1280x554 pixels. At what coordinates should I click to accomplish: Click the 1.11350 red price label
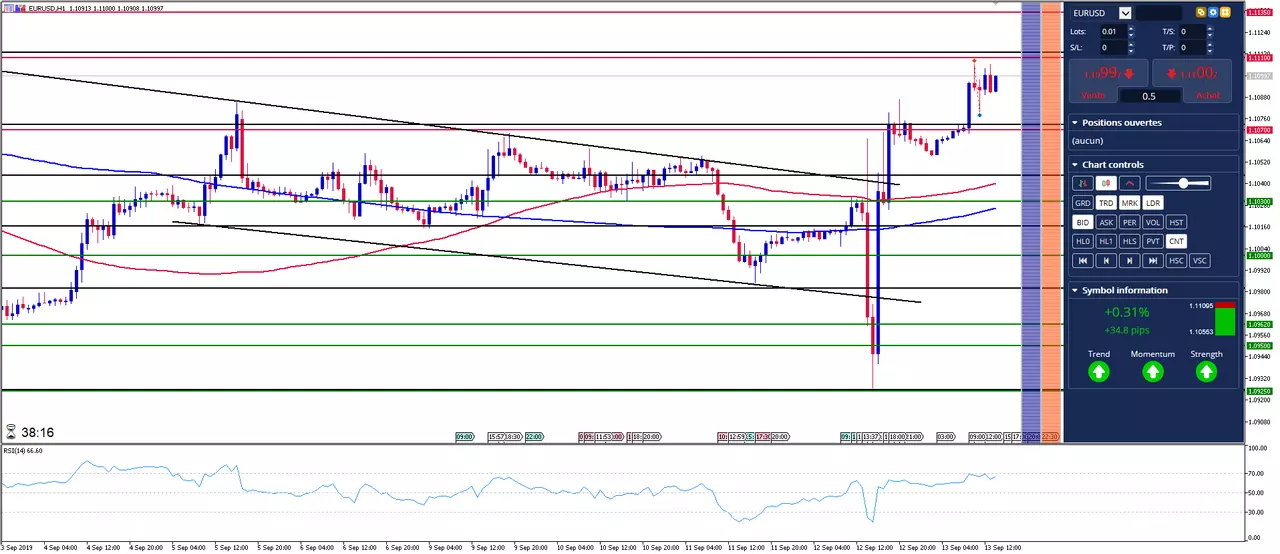1259,13
